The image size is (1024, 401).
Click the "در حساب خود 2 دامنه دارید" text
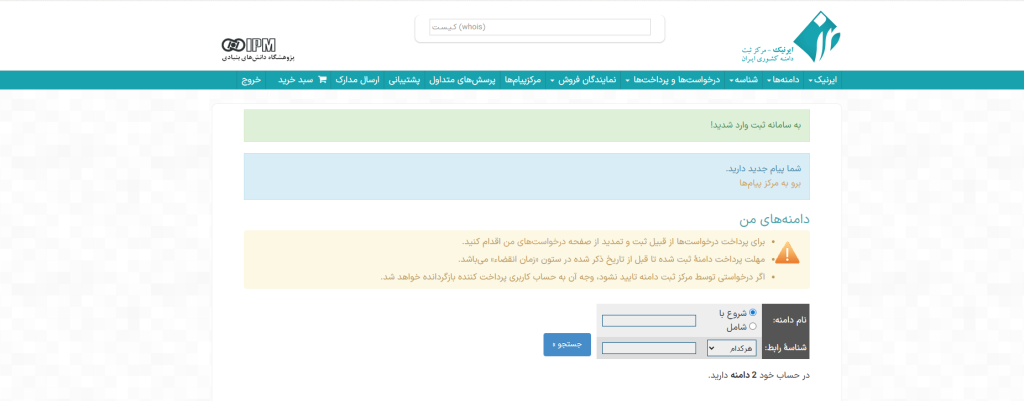tap(759, 376)
